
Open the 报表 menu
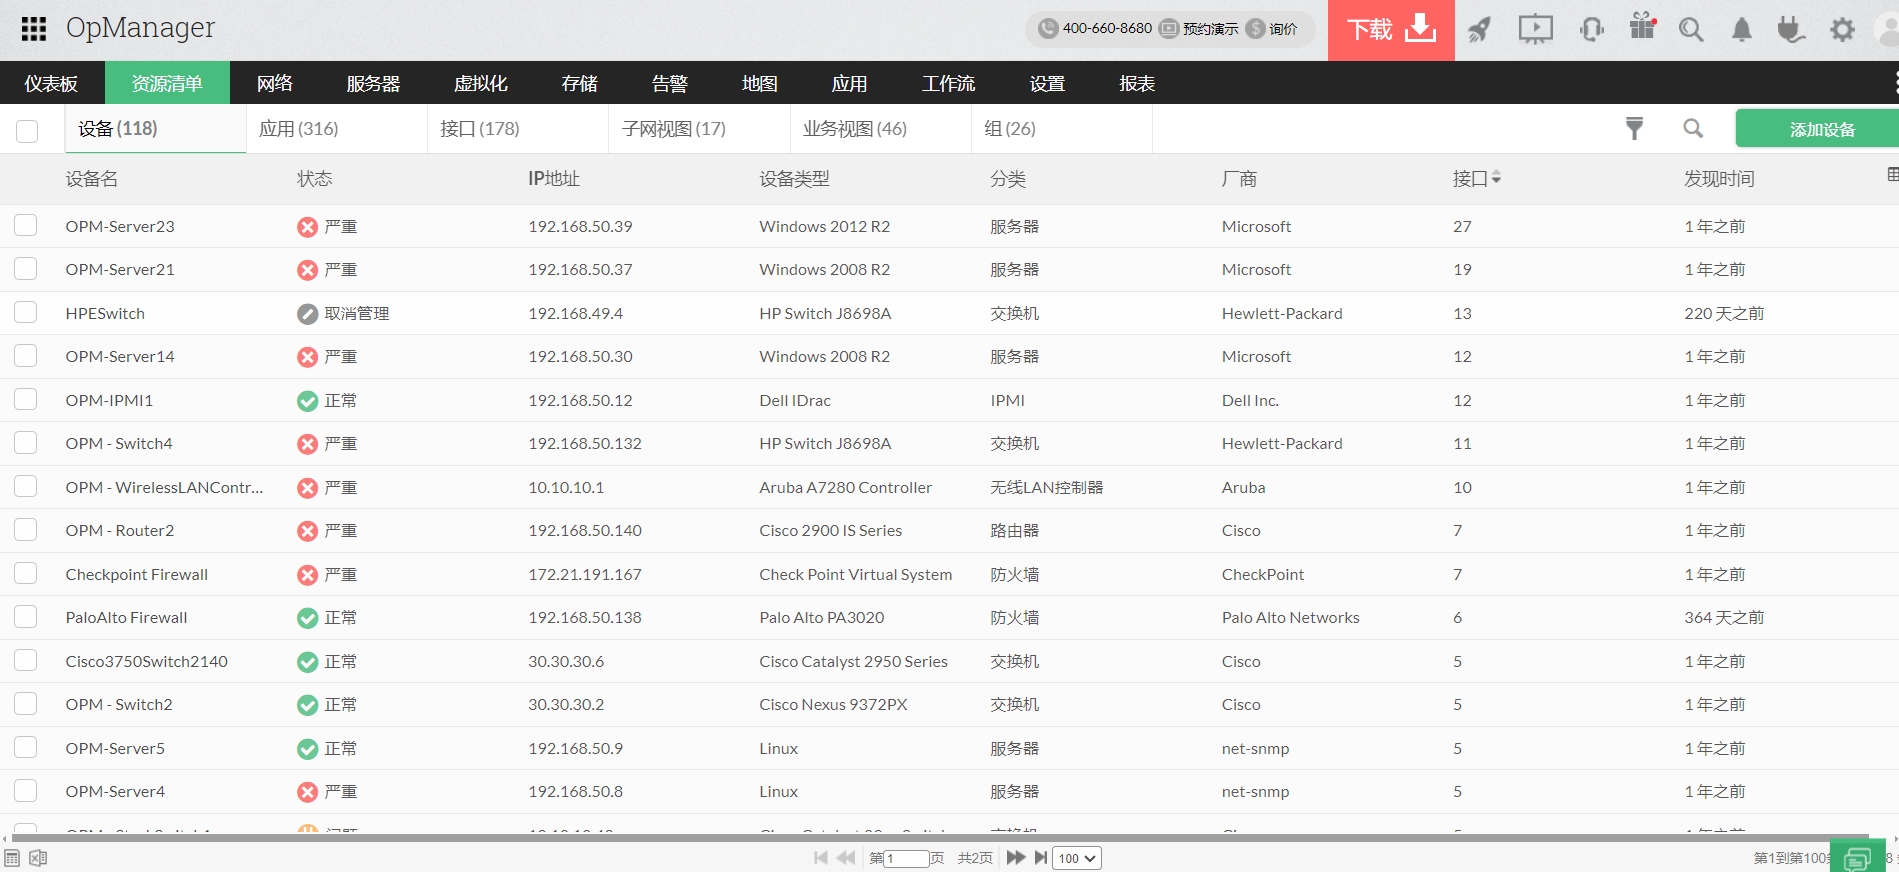(1137, 83)
